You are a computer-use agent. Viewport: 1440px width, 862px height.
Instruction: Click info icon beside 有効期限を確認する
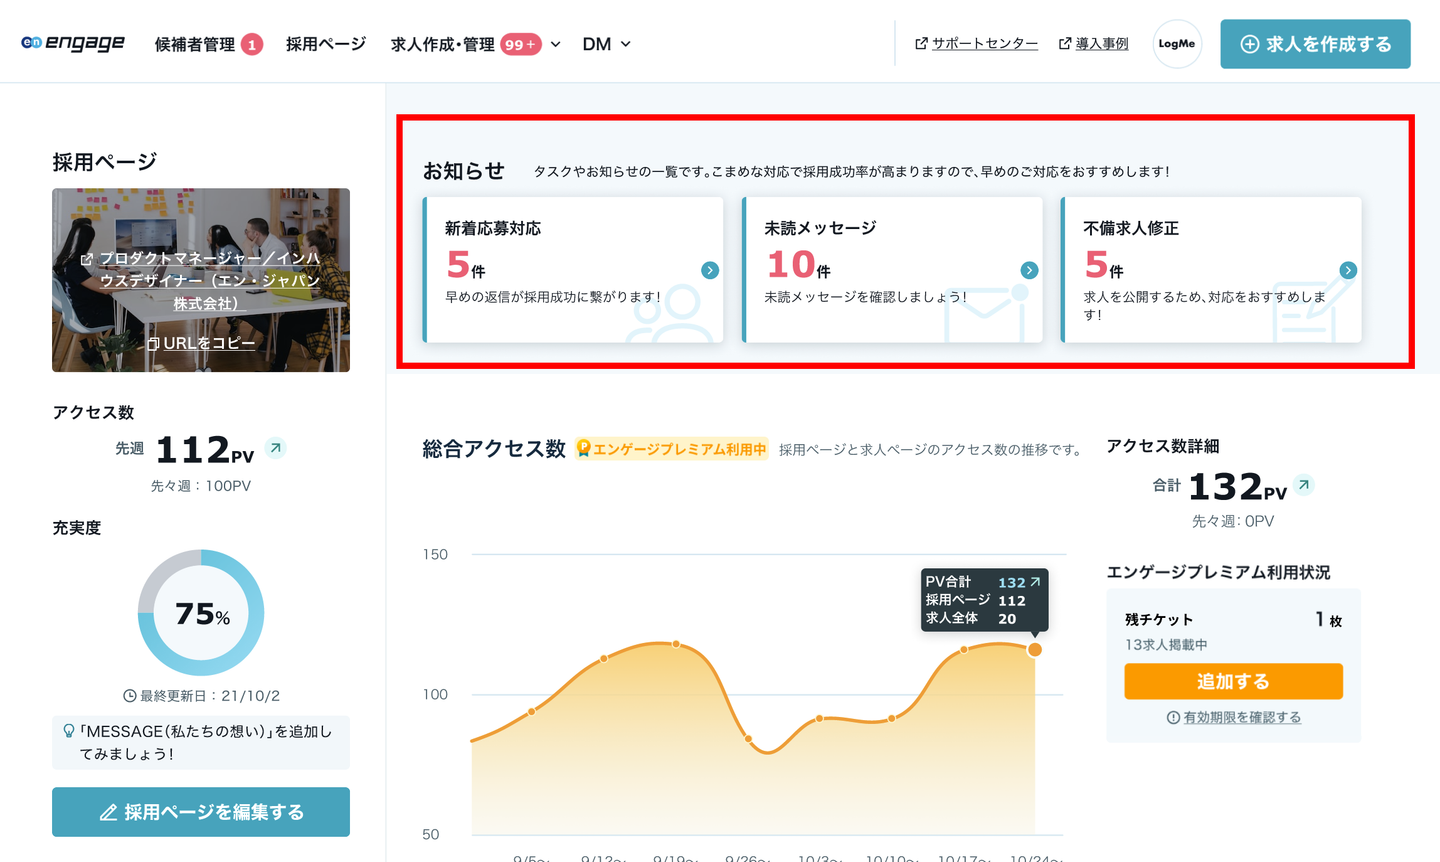pyautogui.click(x=1173, y=717)
